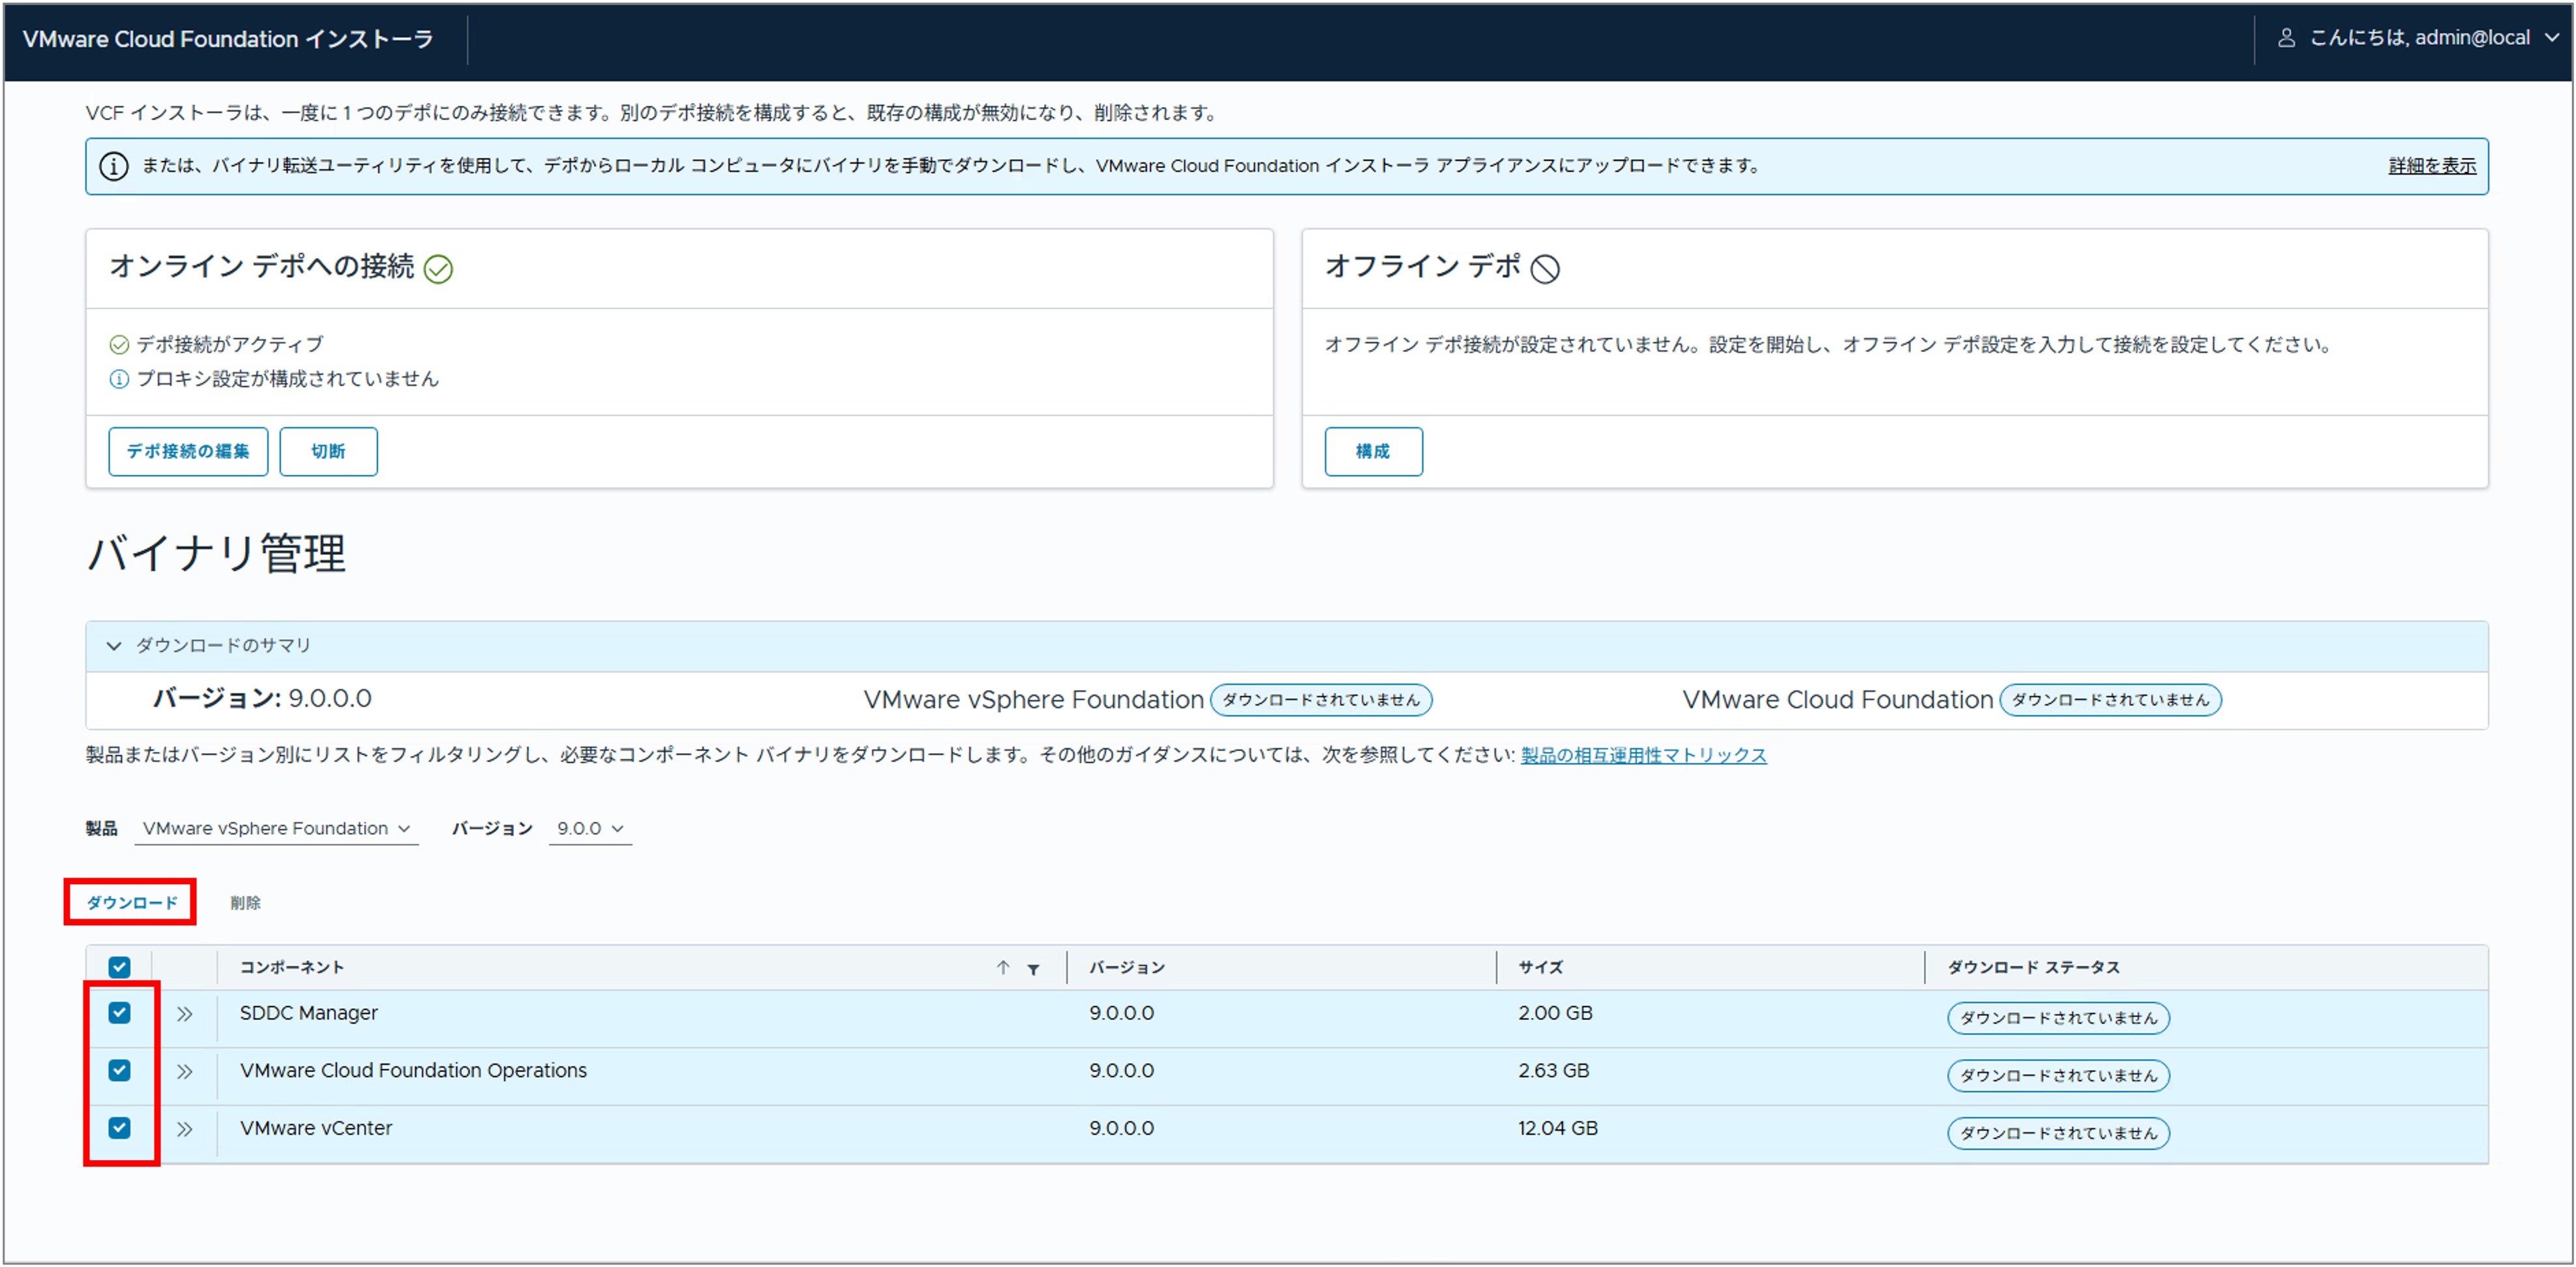2576x1267 pixels.
Task: Click the filter icon in the コンポーネント column header
Action: [1033, 968]
